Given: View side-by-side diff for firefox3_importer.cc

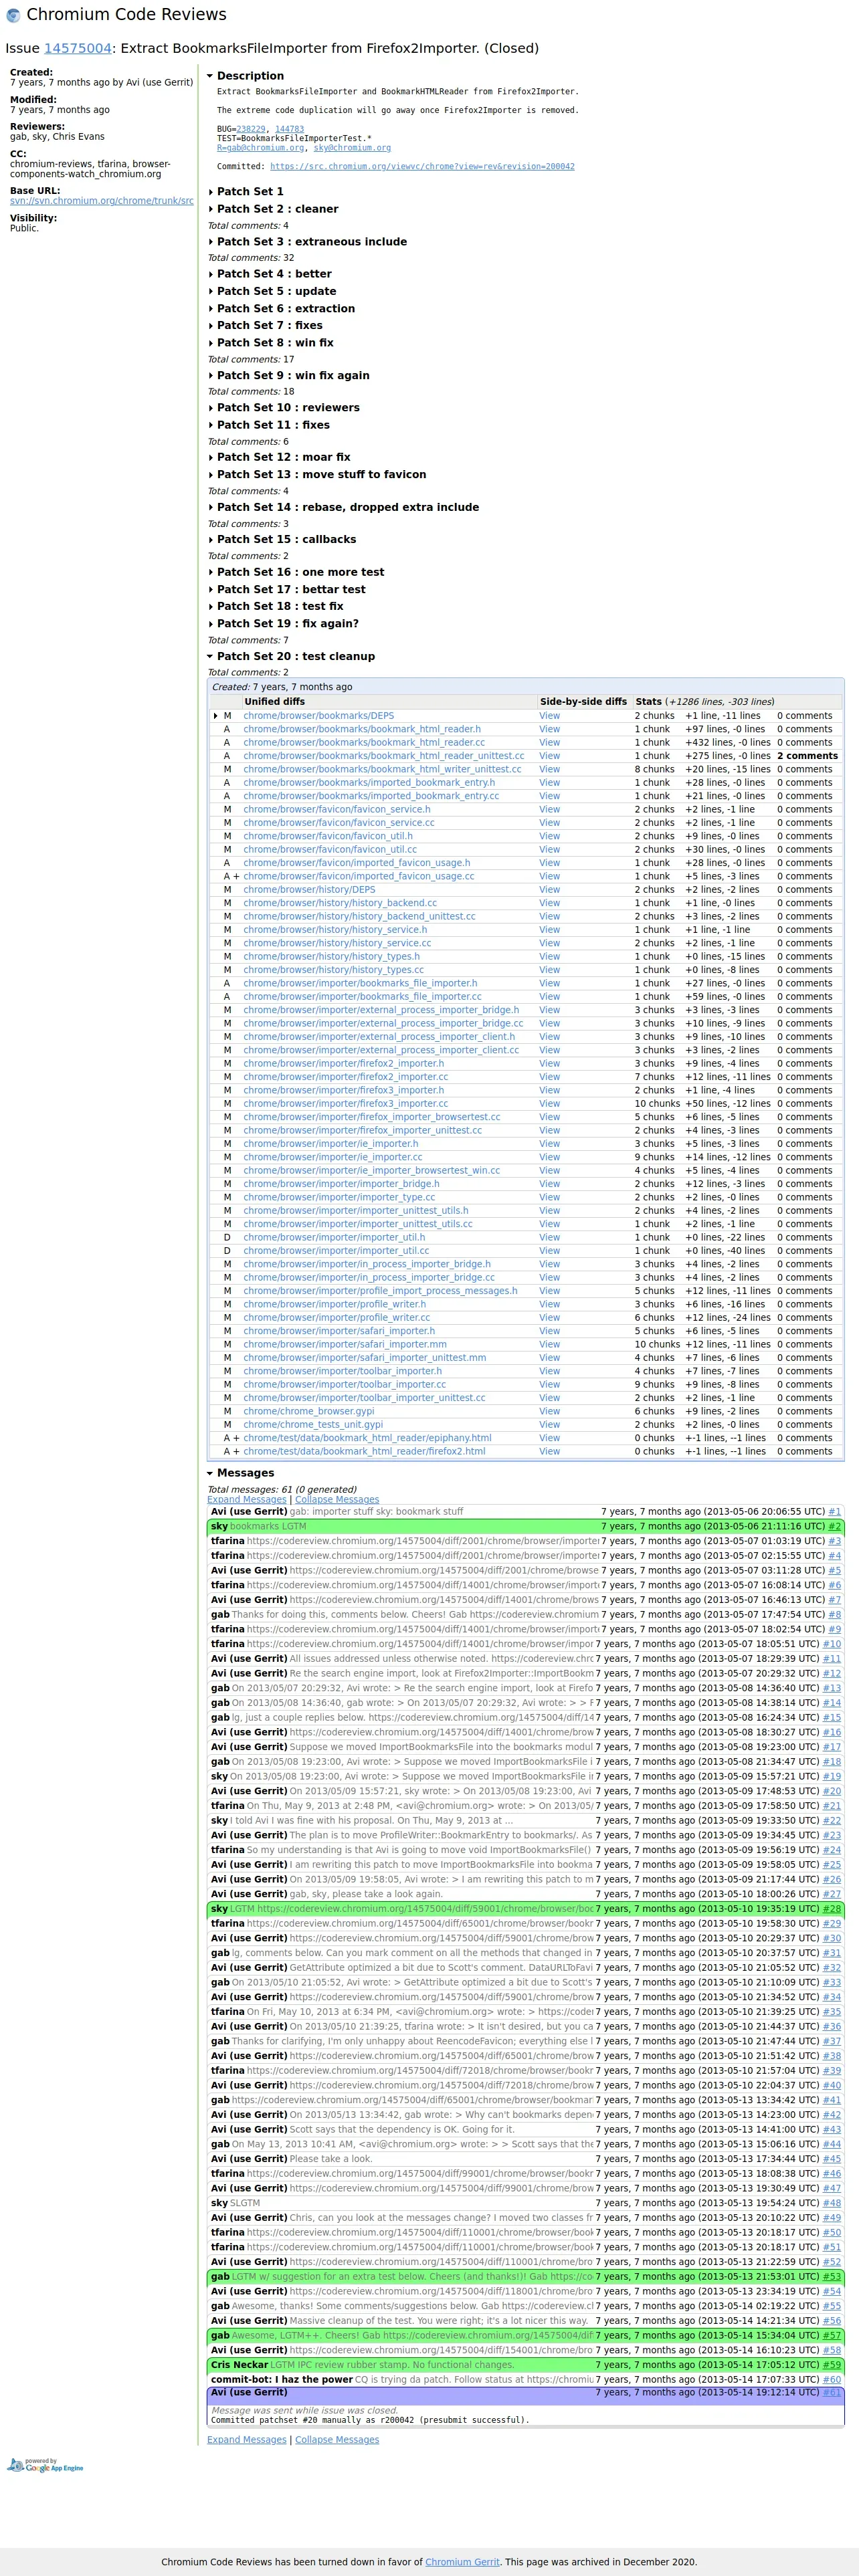Looking at the screenshot, I should (x=549, y=1104).
